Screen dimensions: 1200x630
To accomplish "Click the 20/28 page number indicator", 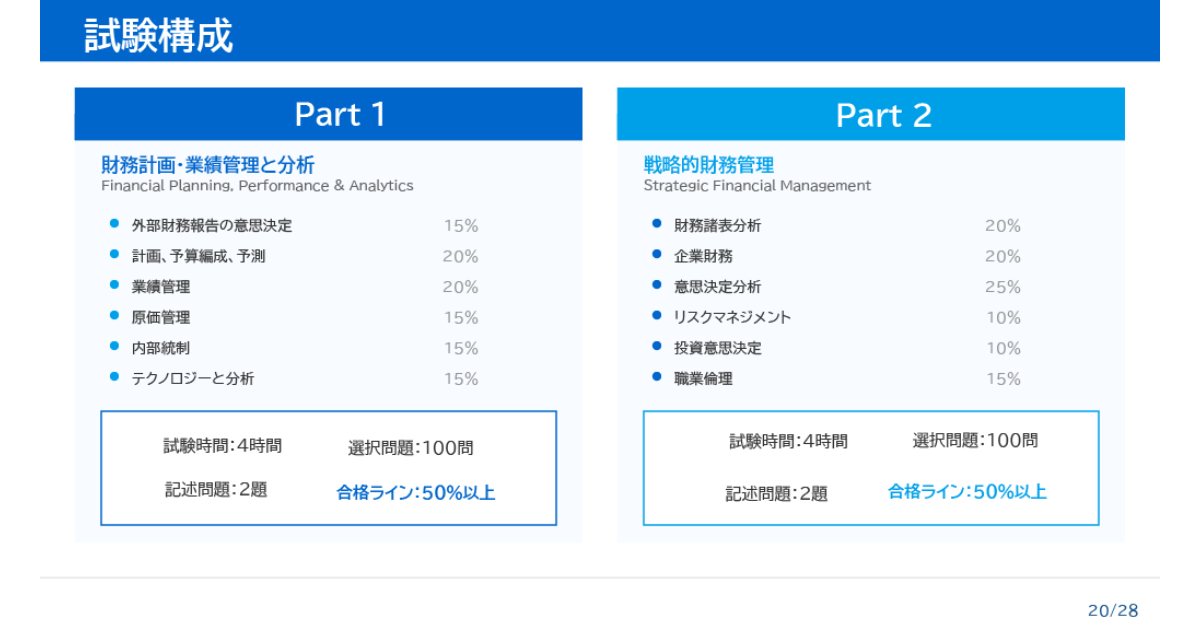I will (x=1113, y=610).
